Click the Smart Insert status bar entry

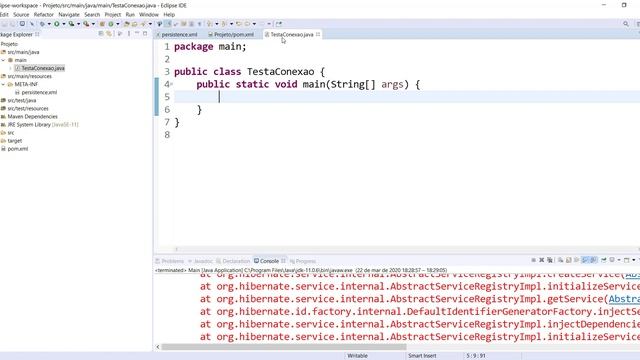pos(422,356)
